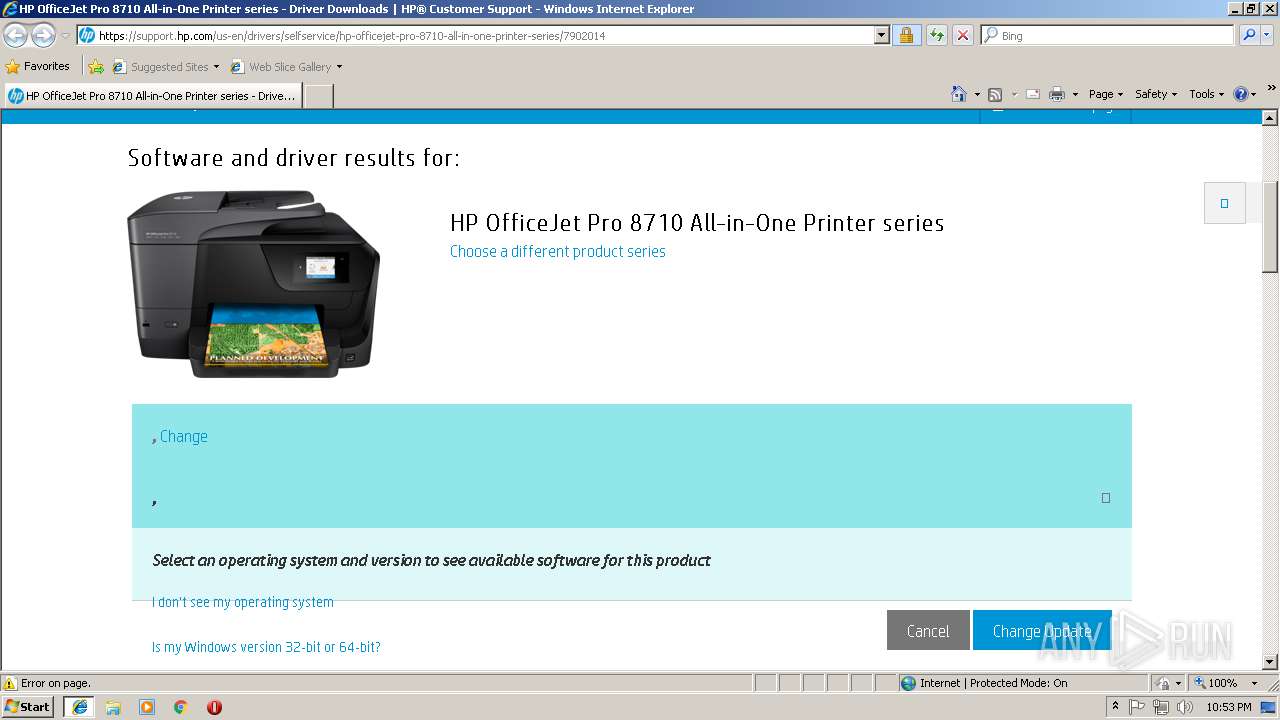Screen dimensions: 1280x720
Task: Open the Windows Media Player taskbar icon
Action: pyautogui.click(x=147, y=707)
